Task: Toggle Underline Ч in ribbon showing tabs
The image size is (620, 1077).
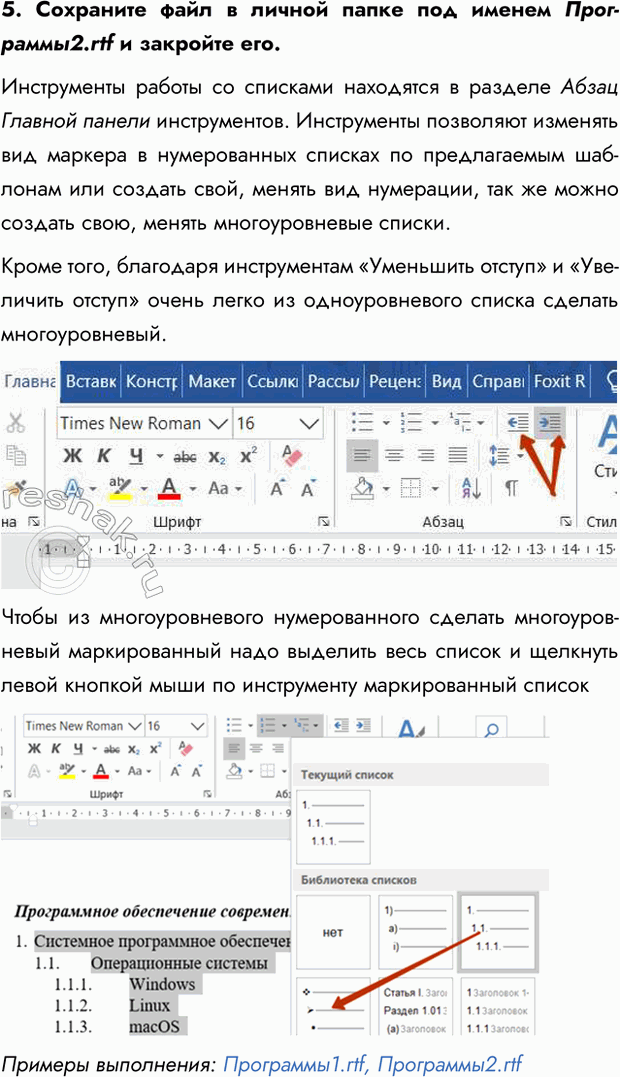Action: click(137, 455)
